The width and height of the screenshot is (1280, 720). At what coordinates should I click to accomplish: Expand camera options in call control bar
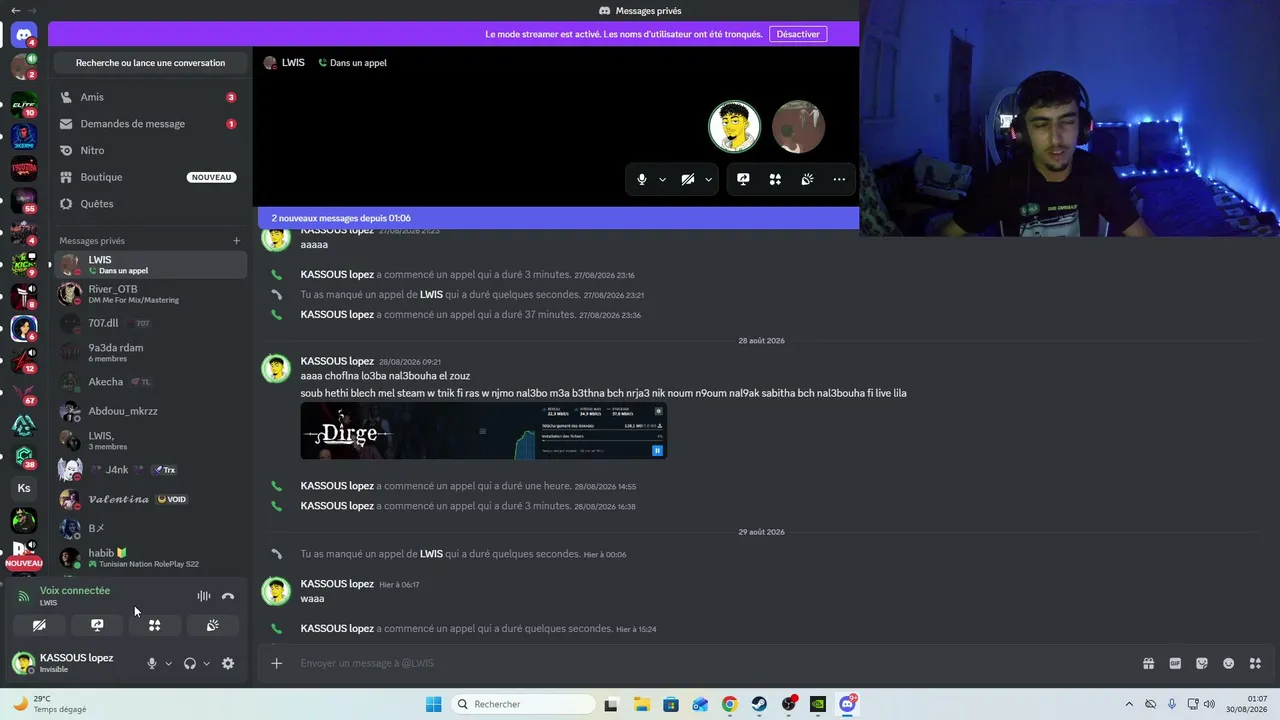coord(708,179)
